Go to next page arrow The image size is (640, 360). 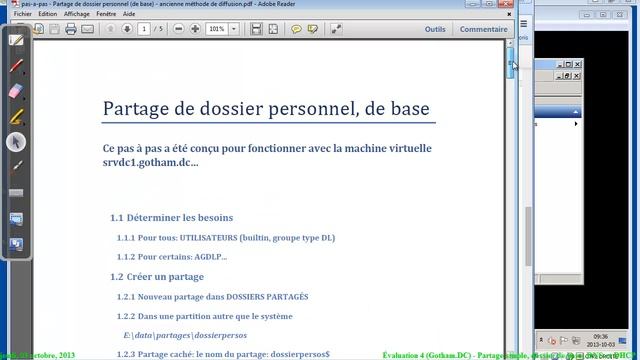(x=127, y=29)
